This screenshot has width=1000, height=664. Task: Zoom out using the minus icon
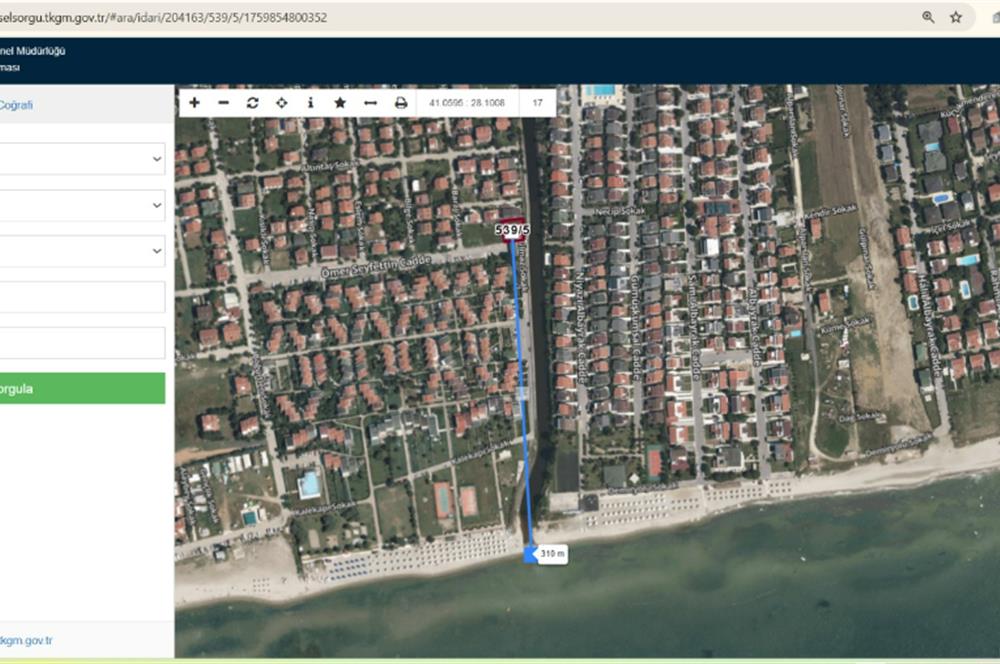tap(221, 102)
